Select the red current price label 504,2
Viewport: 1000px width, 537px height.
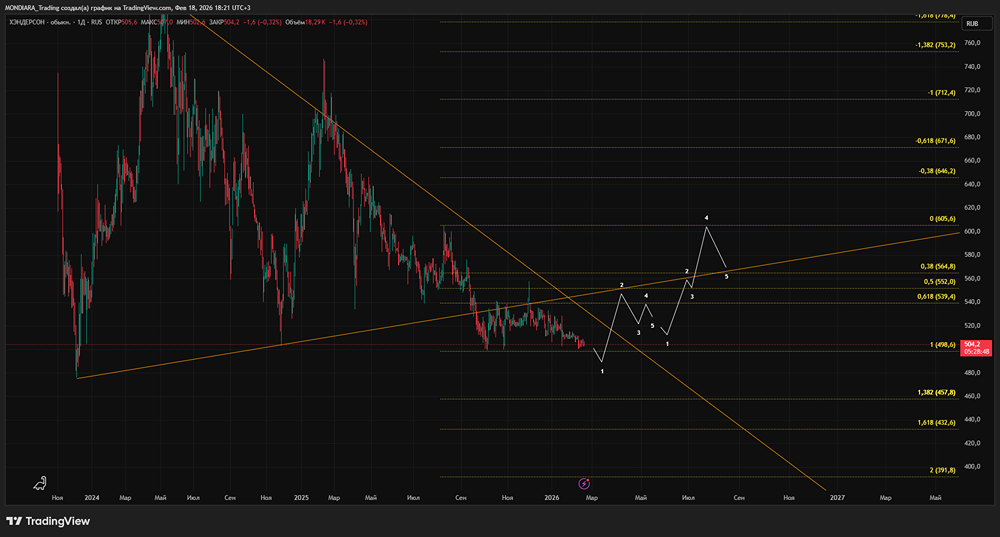point(976,348)
